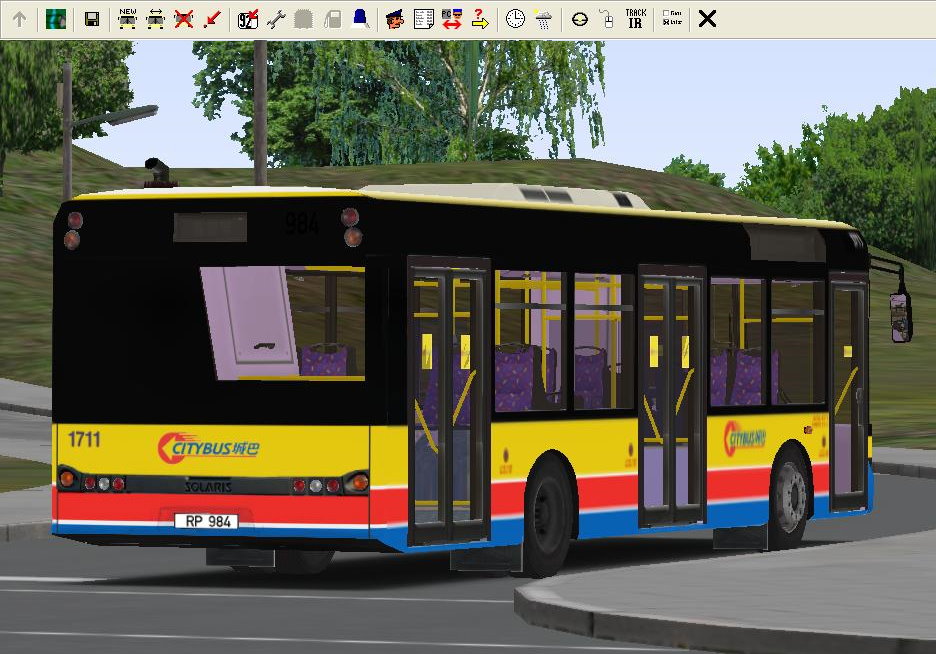This screenshot has width=936, height=654.
Task: Open the 92 line schedule icon
Action: tap(248, 19)
